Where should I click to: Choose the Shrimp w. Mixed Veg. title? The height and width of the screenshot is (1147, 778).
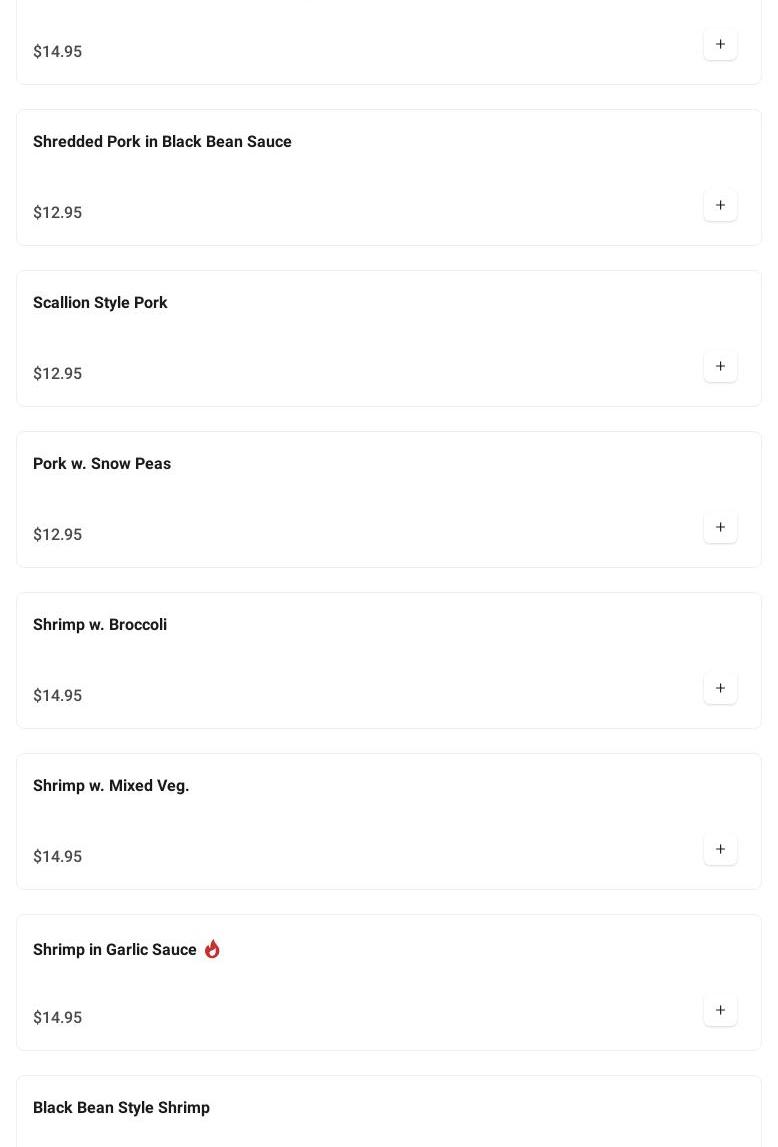(x=111, y=786)
